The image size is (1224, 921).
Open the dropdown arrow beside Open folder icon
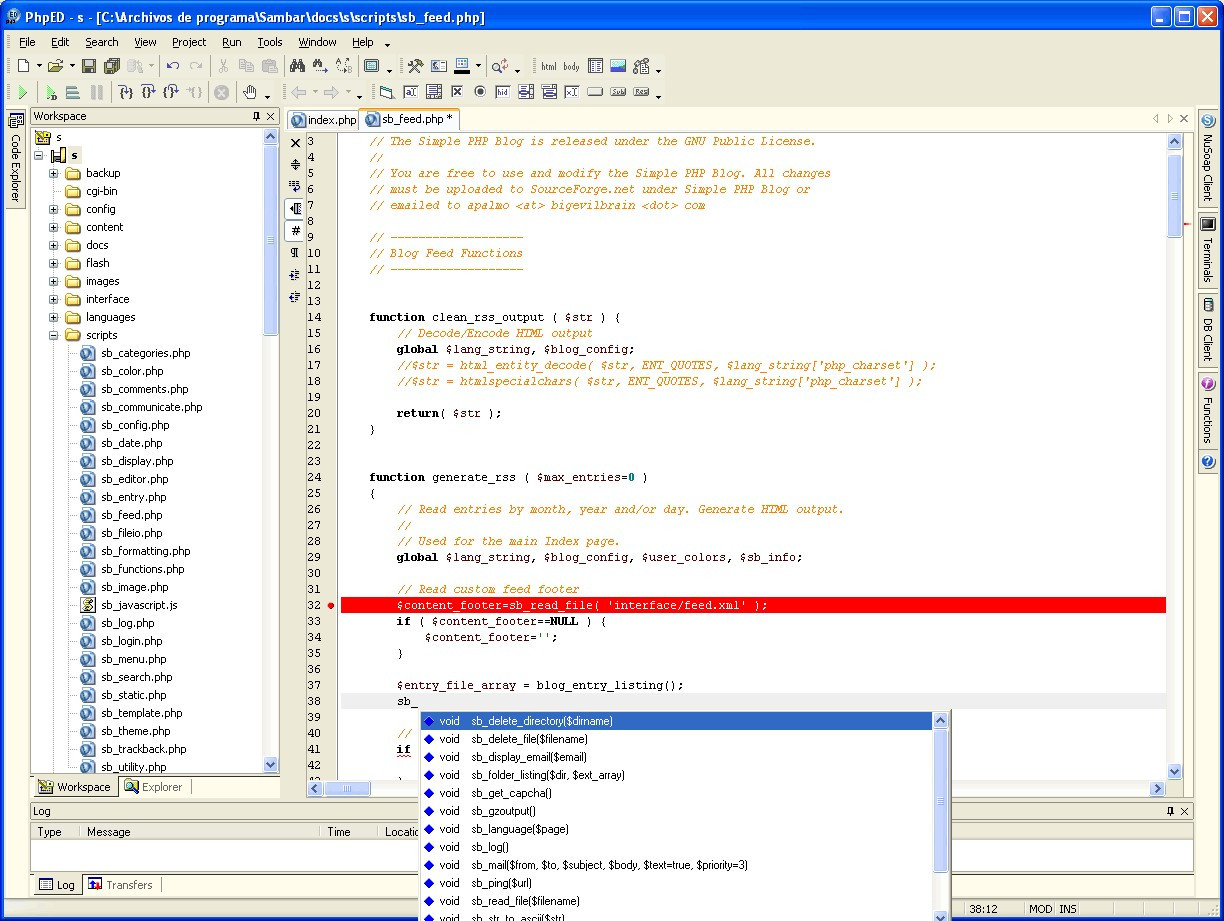click(x=71, y=67)
